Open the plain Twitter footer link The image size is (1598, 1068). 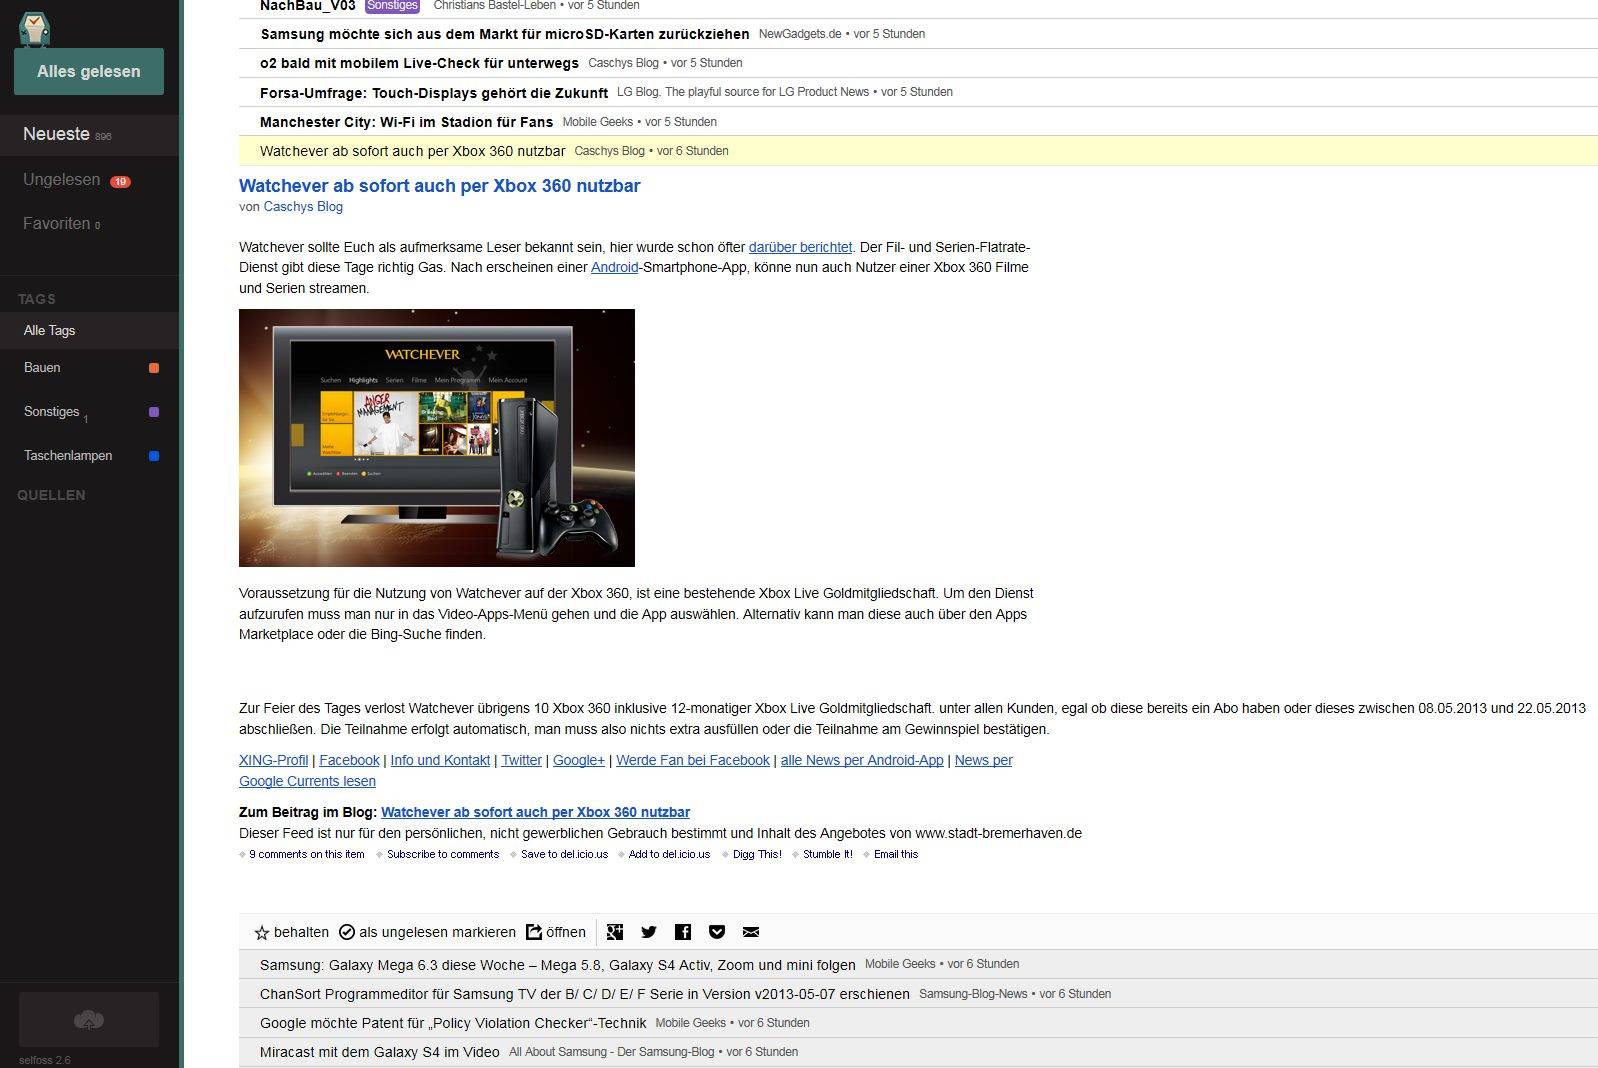point(521,760)
